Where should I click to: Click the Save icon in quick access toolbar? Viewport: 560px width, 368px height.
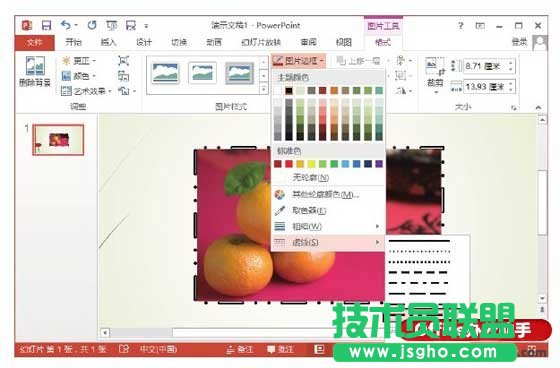pyautogui.click(x=46, y=25)
